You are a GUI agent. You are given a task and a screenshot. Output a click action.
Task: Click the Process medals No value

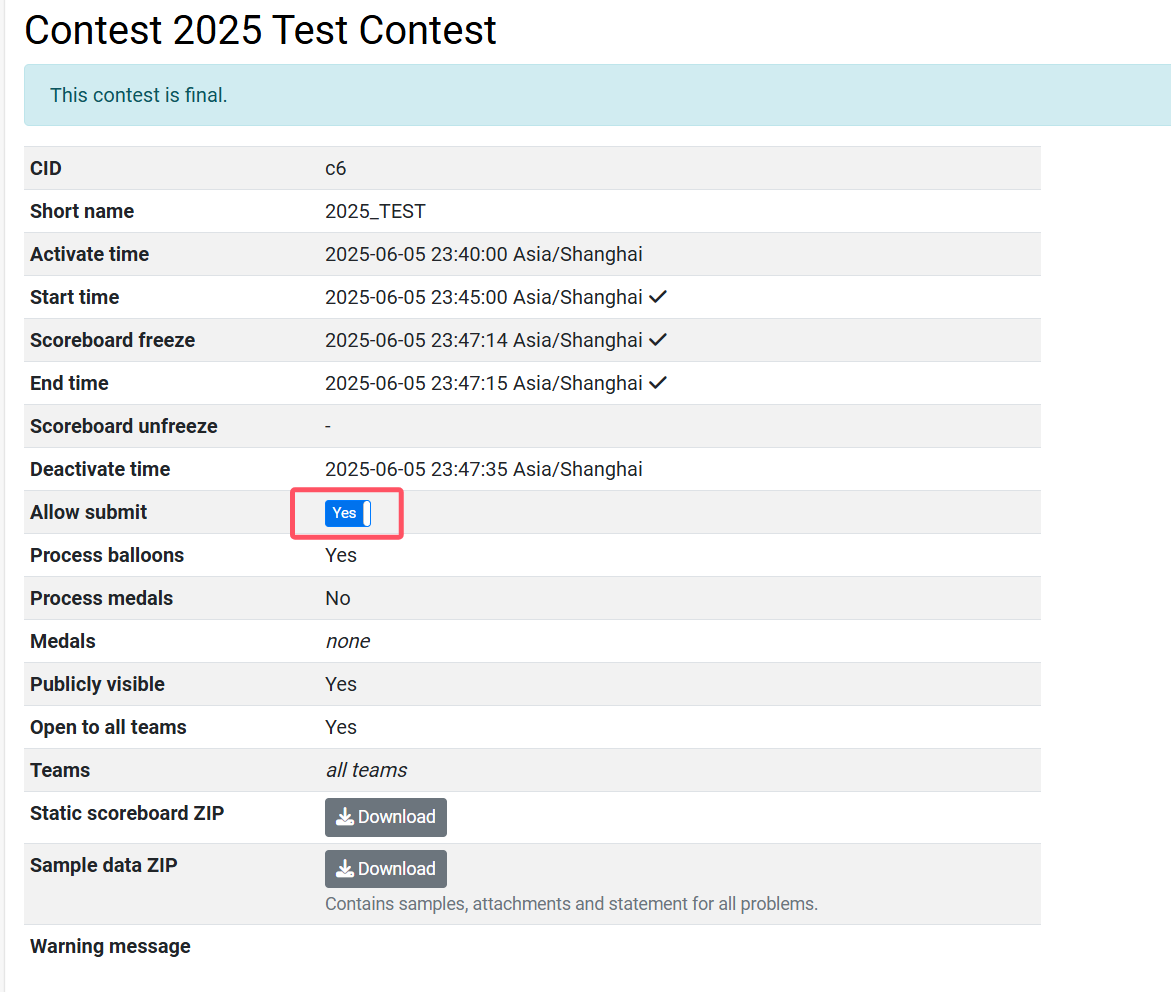pos(338,598)
